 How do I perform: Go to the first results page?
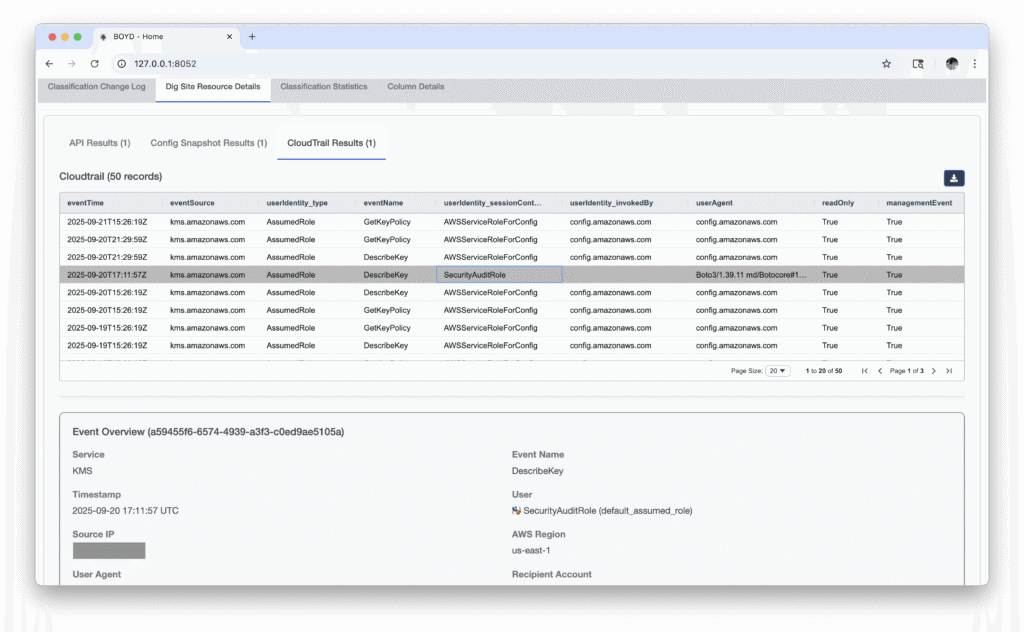(865, 371)
